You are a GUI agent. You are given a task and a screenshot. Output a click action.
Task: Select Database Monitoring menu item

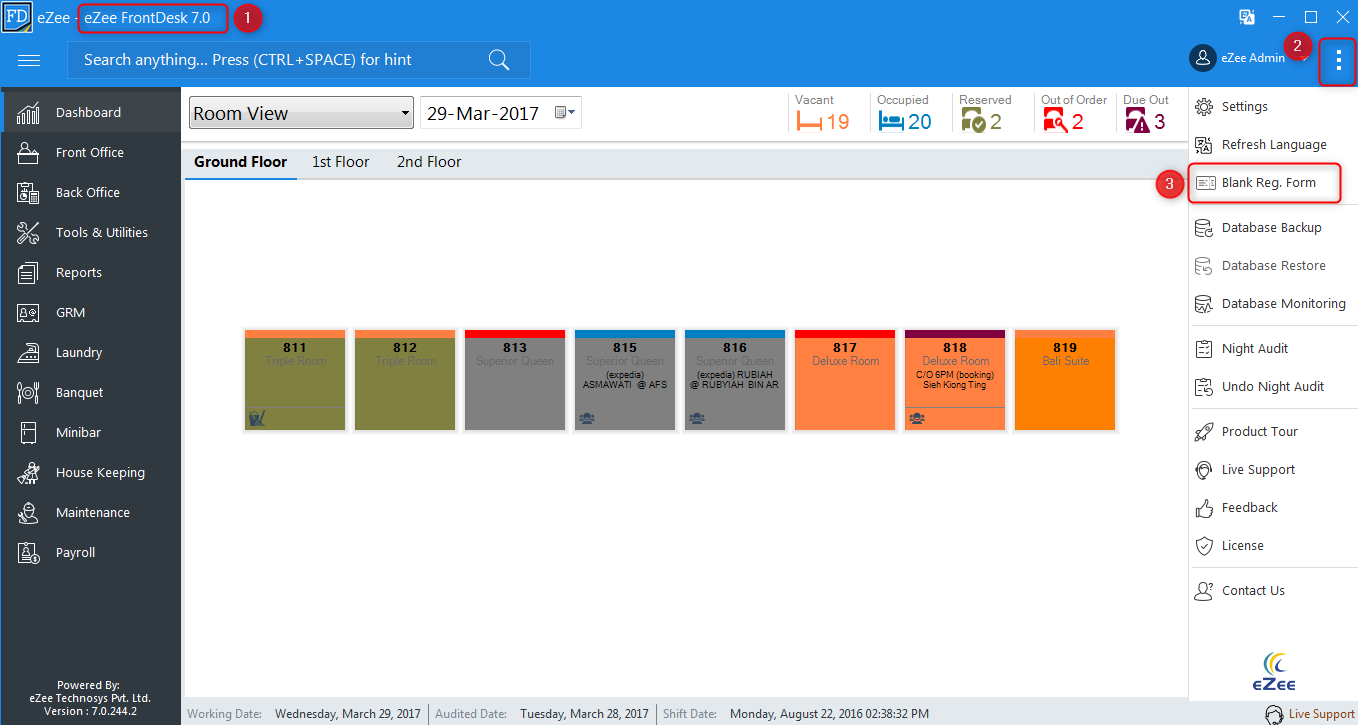[x=1273, y=304]
